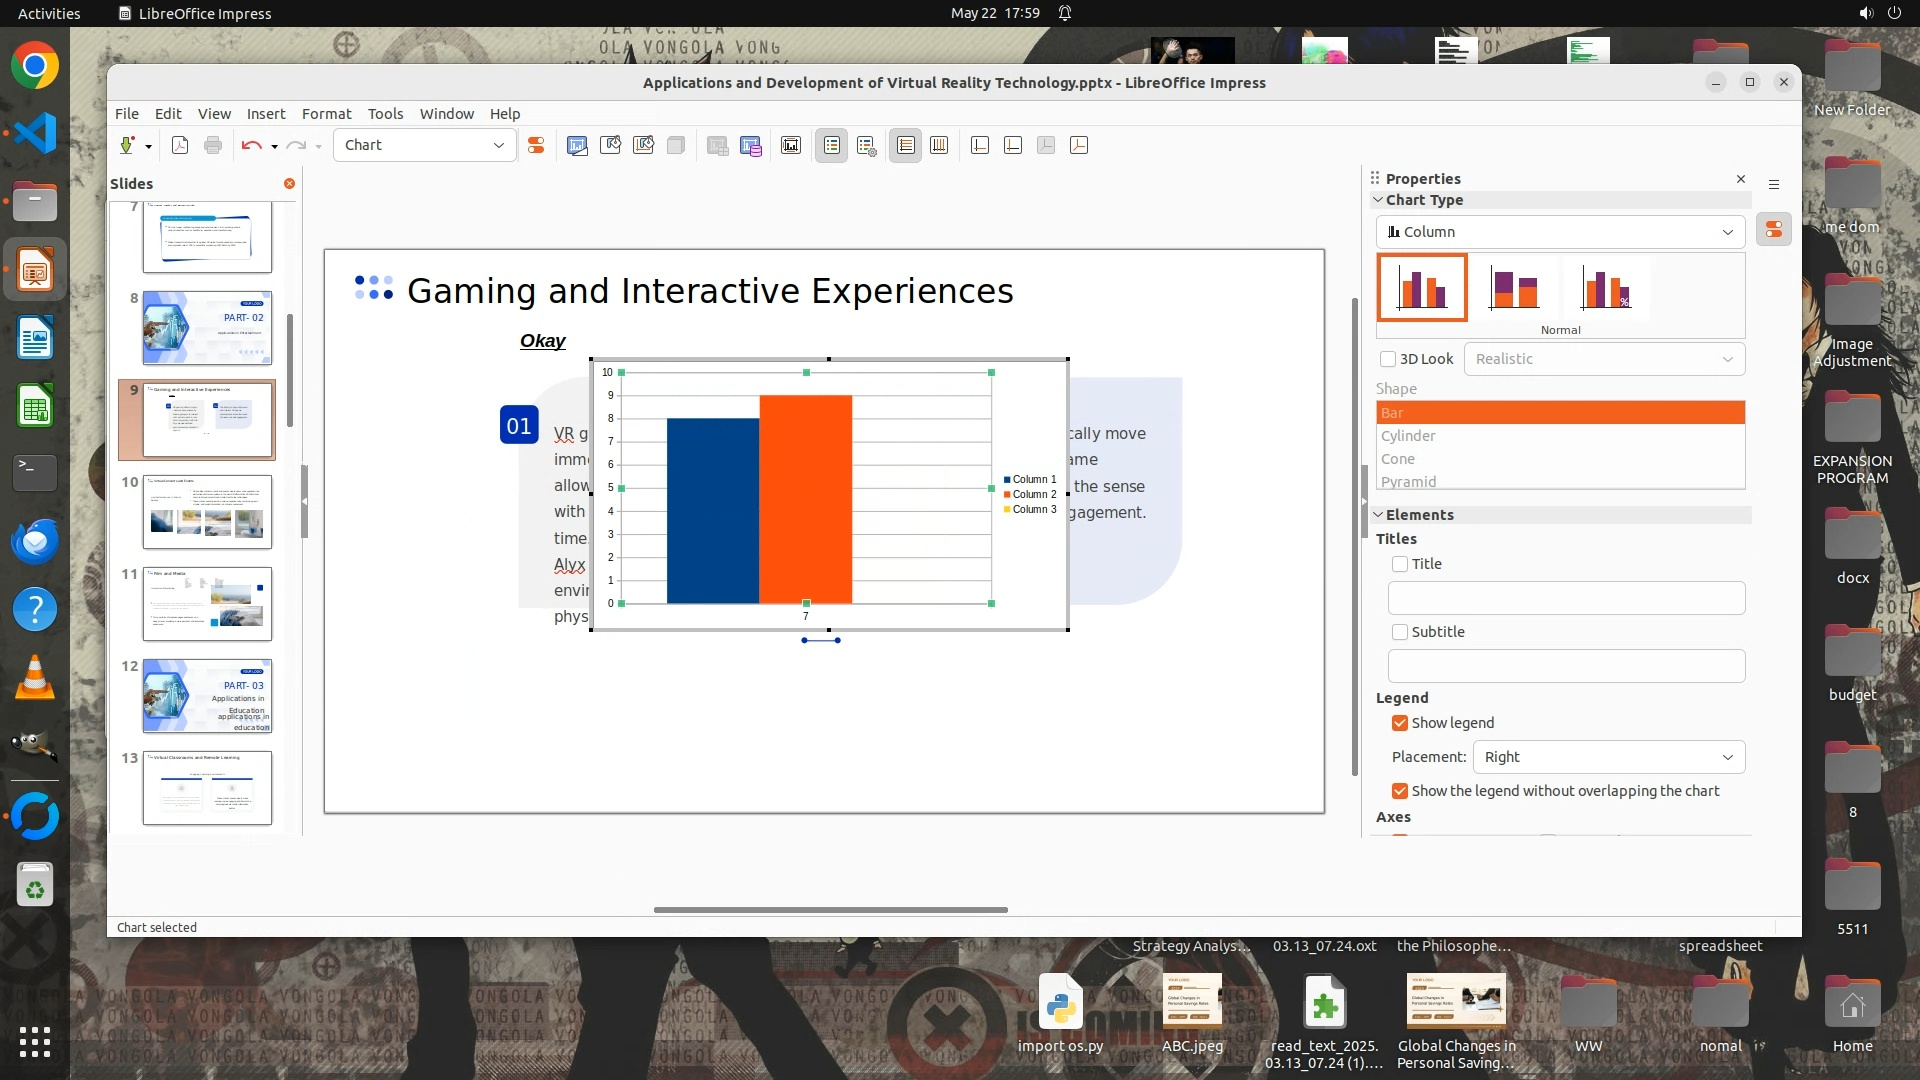1920x1080 pixels.
Task: Open the Insert menu
Action: point(266,114)
